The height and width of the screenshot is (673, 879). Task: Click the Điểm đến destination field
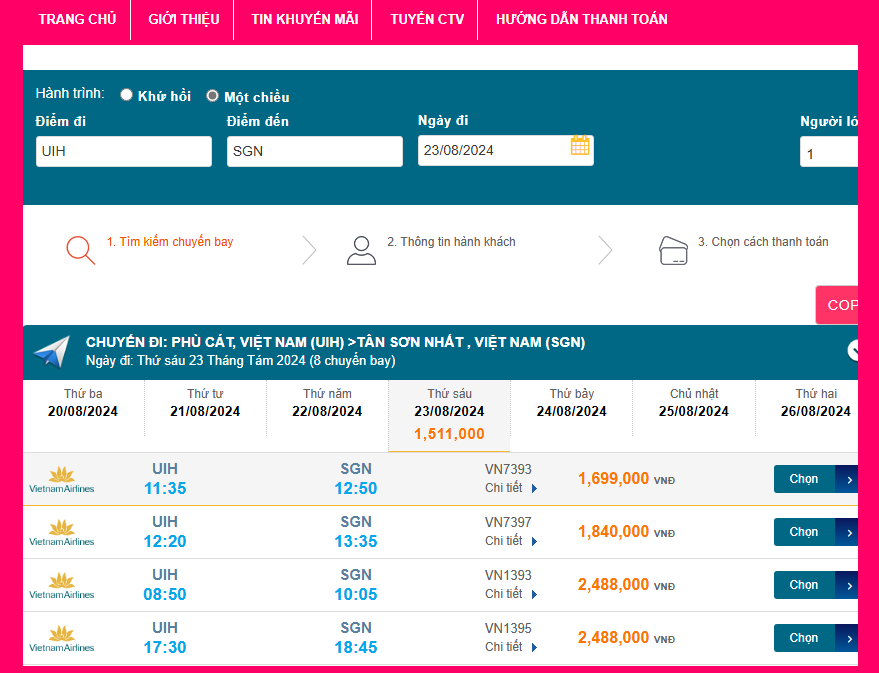(x=315, y=151)
